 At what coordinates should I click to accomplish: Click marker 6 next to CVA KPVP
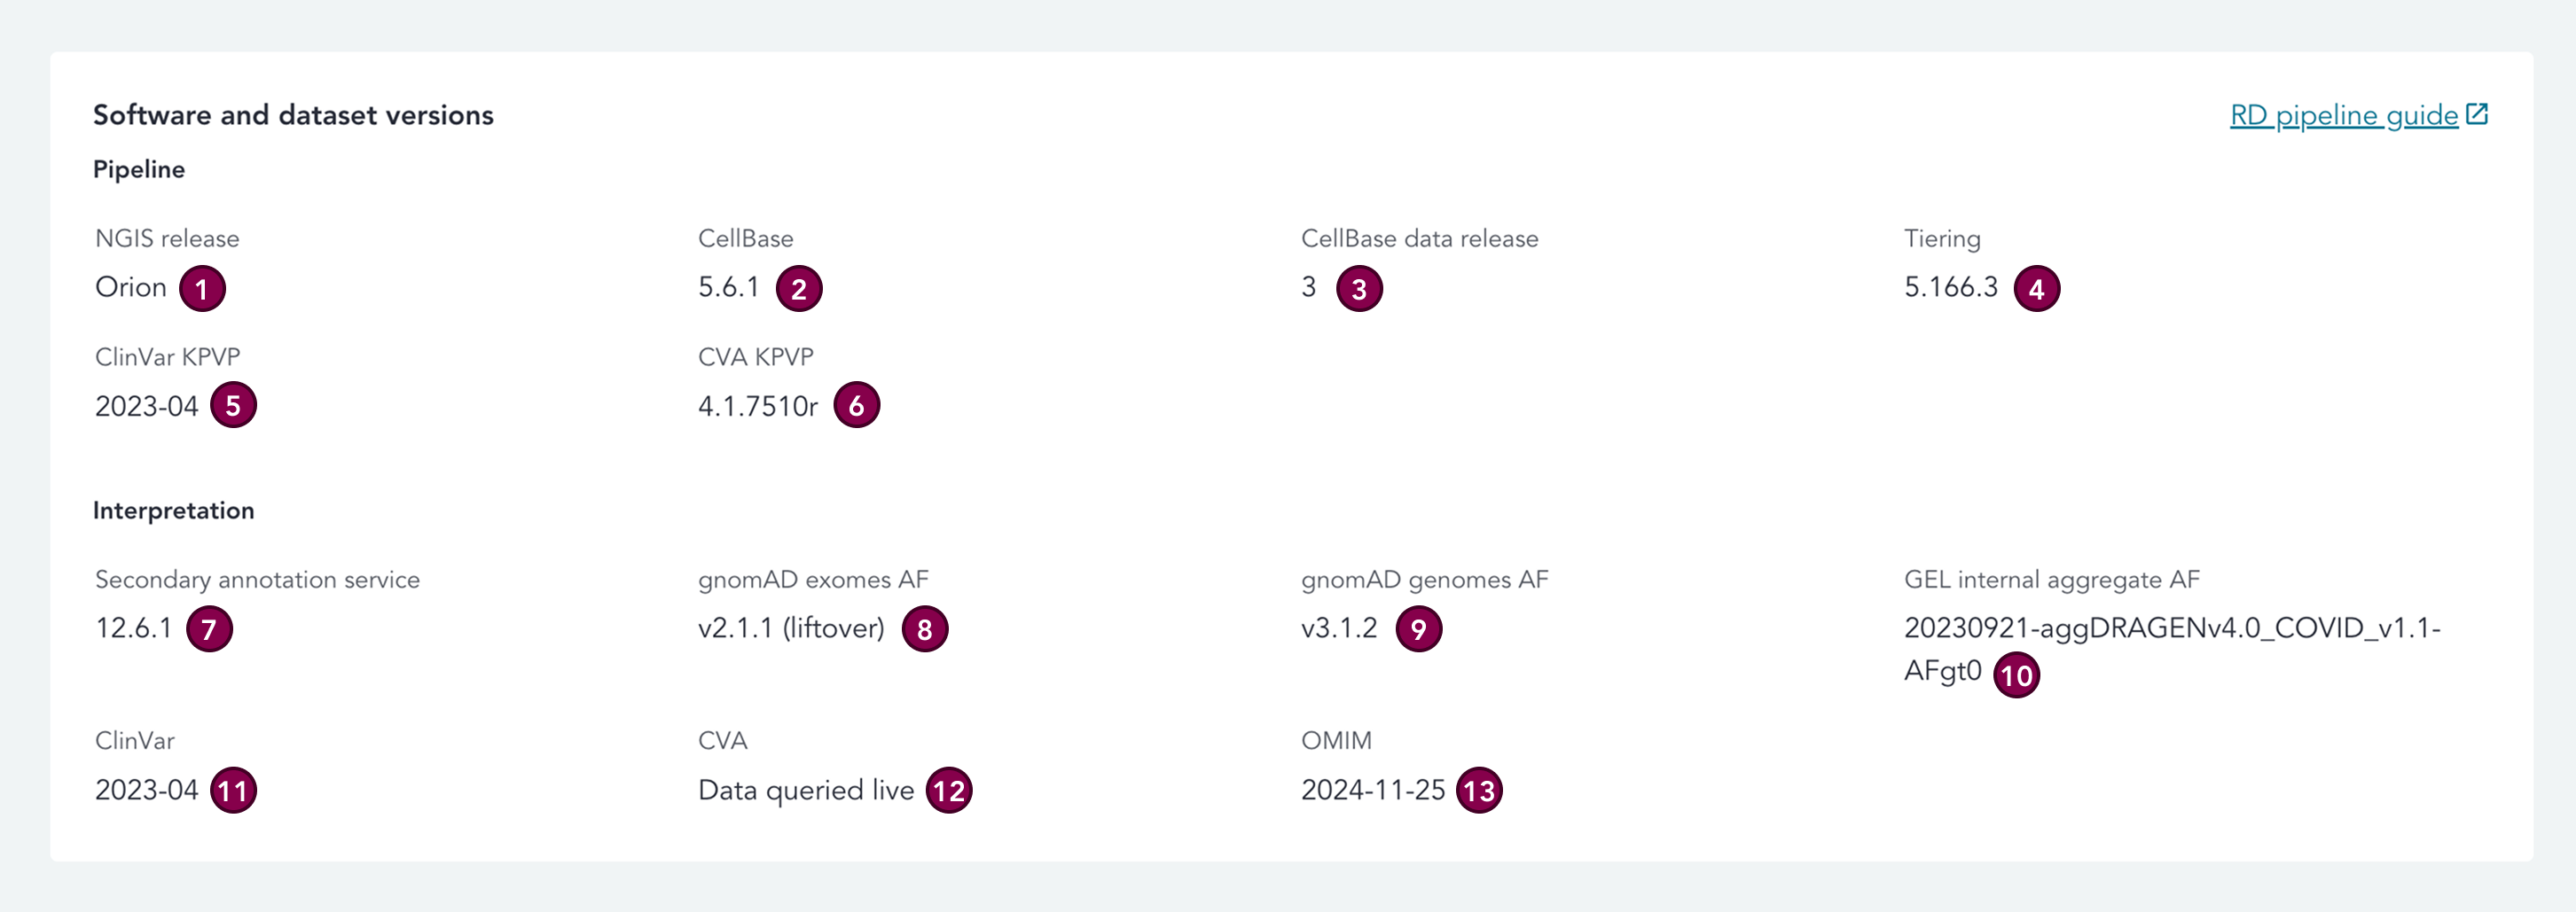point(857,405)
